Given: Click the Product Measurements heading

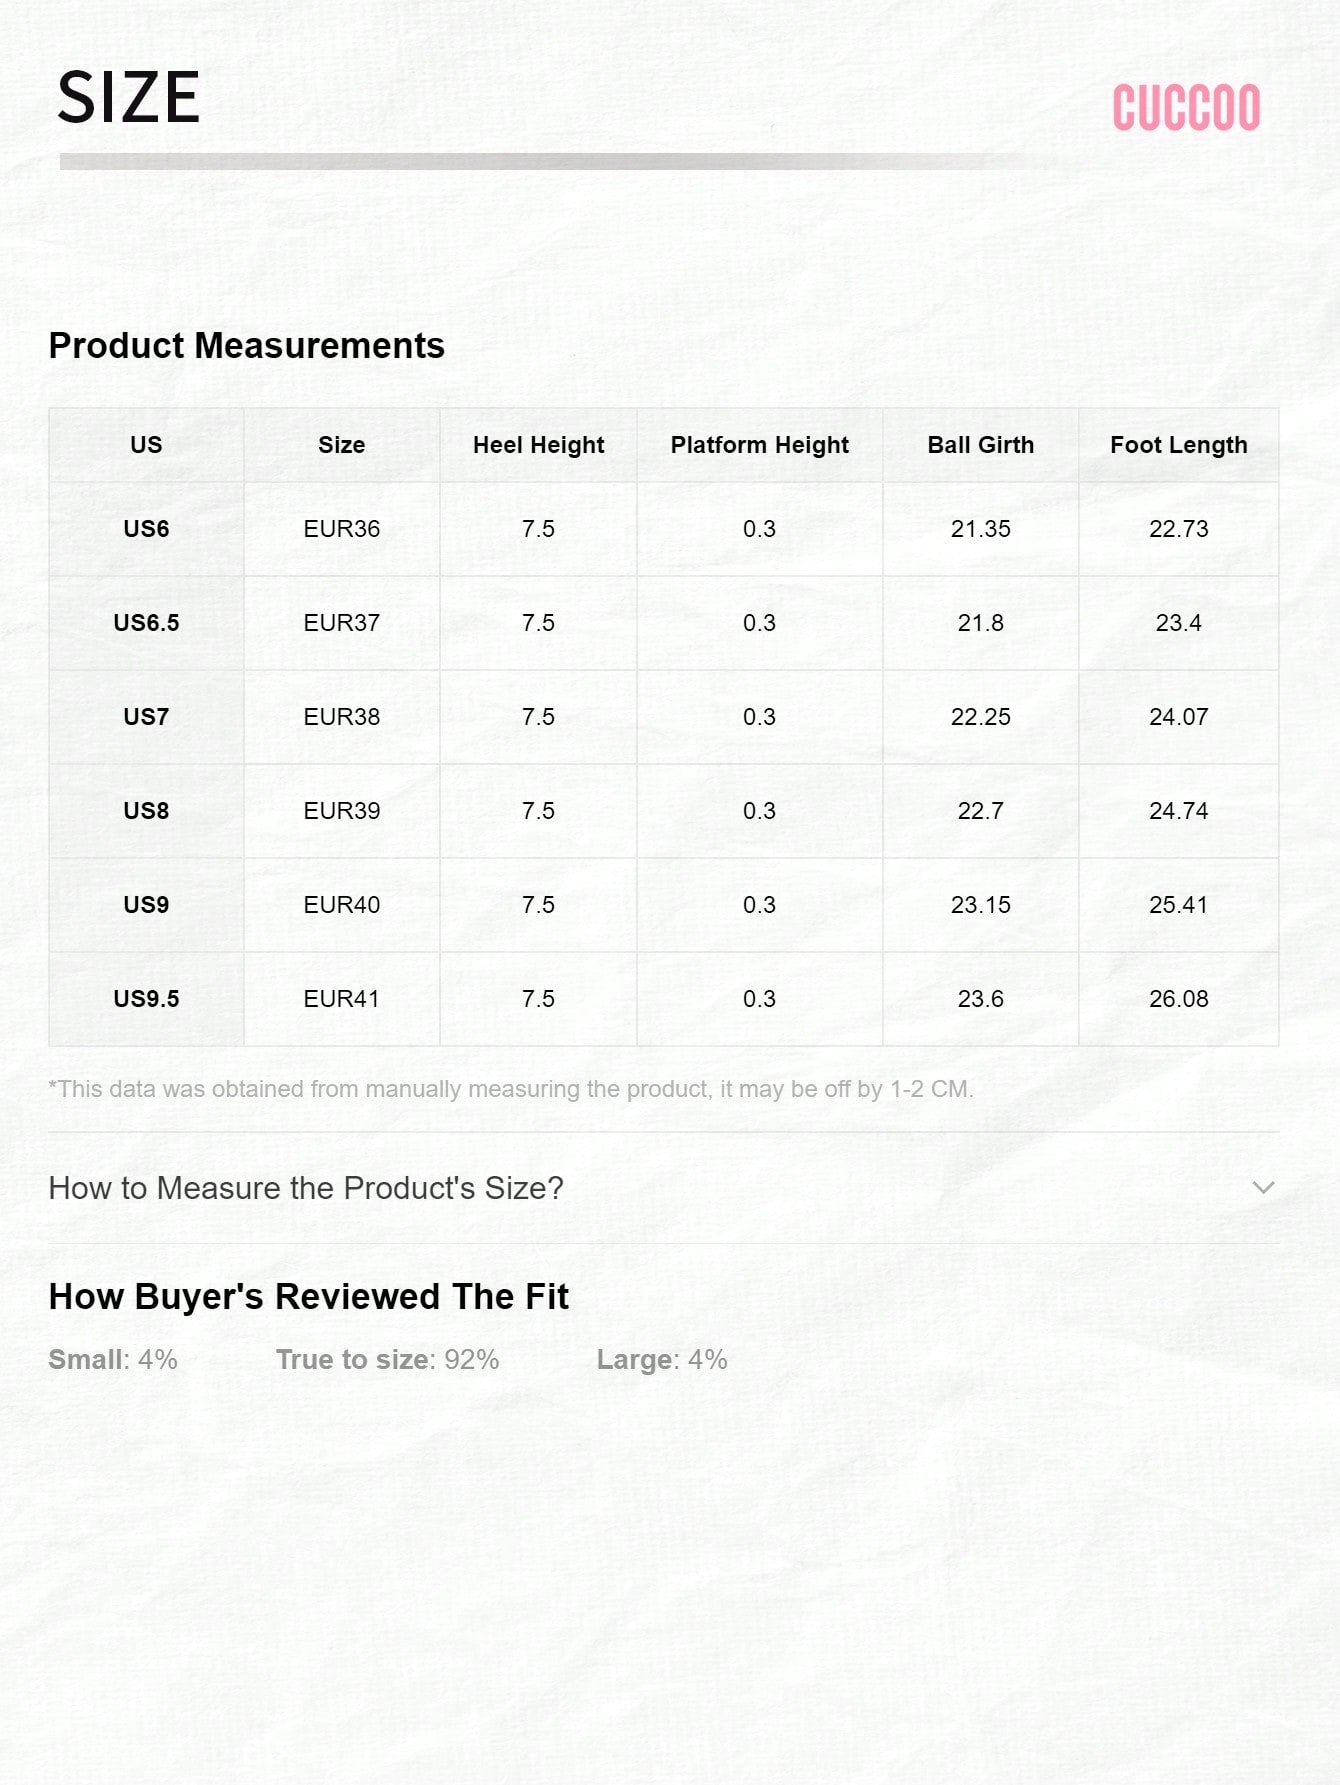Looking at the screenshot, I should tap(247, 346).
